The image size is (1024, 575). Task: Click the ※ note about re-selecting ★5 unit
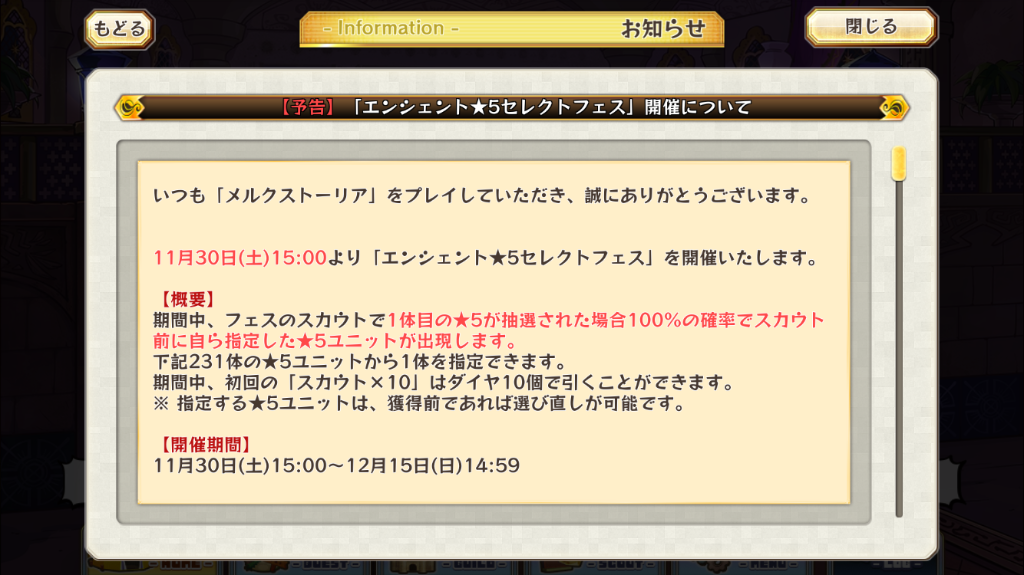[419, 403]
